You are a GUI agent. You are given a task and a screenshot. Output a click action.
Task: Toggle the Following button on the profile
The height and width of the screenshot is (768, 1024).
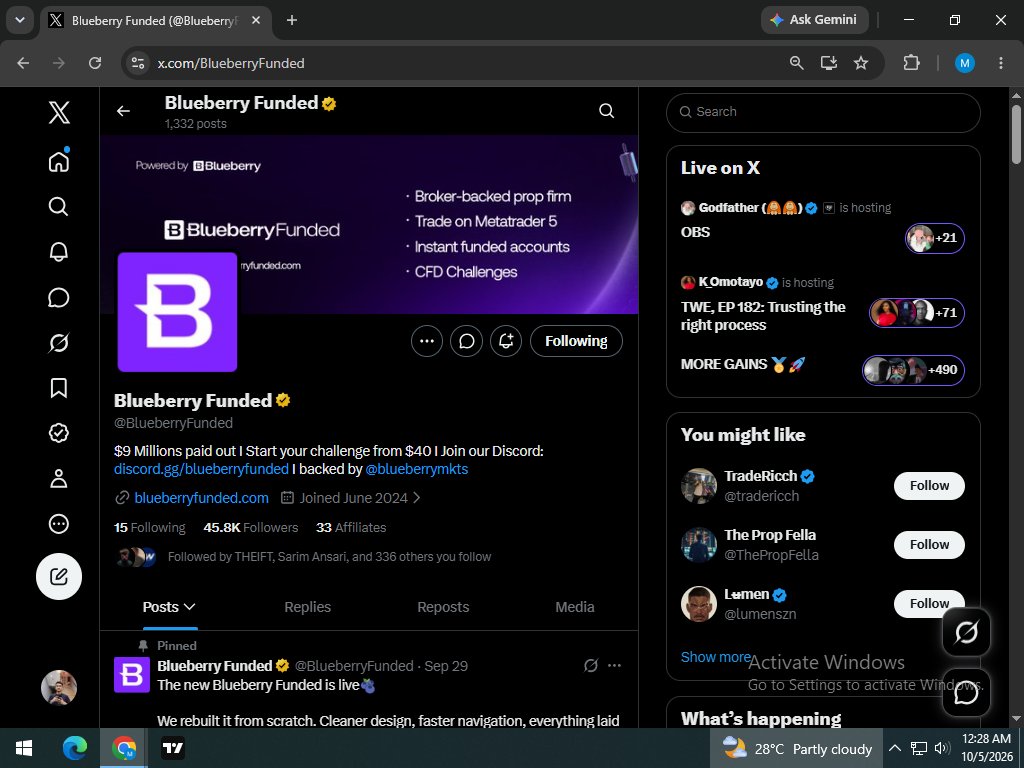coord(576,341)
